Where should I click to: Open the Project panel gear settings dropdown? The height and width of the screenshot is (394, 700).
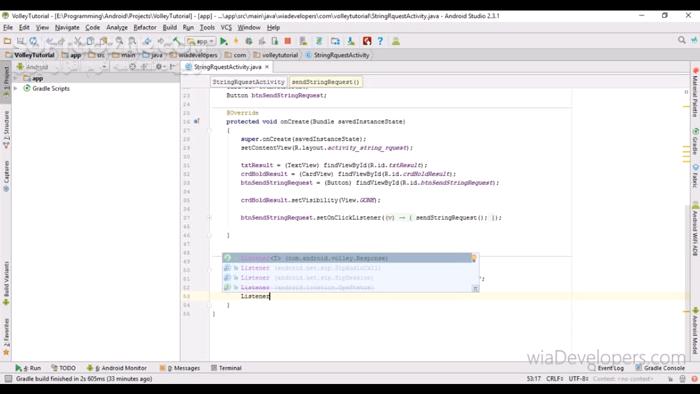(160, 67)
